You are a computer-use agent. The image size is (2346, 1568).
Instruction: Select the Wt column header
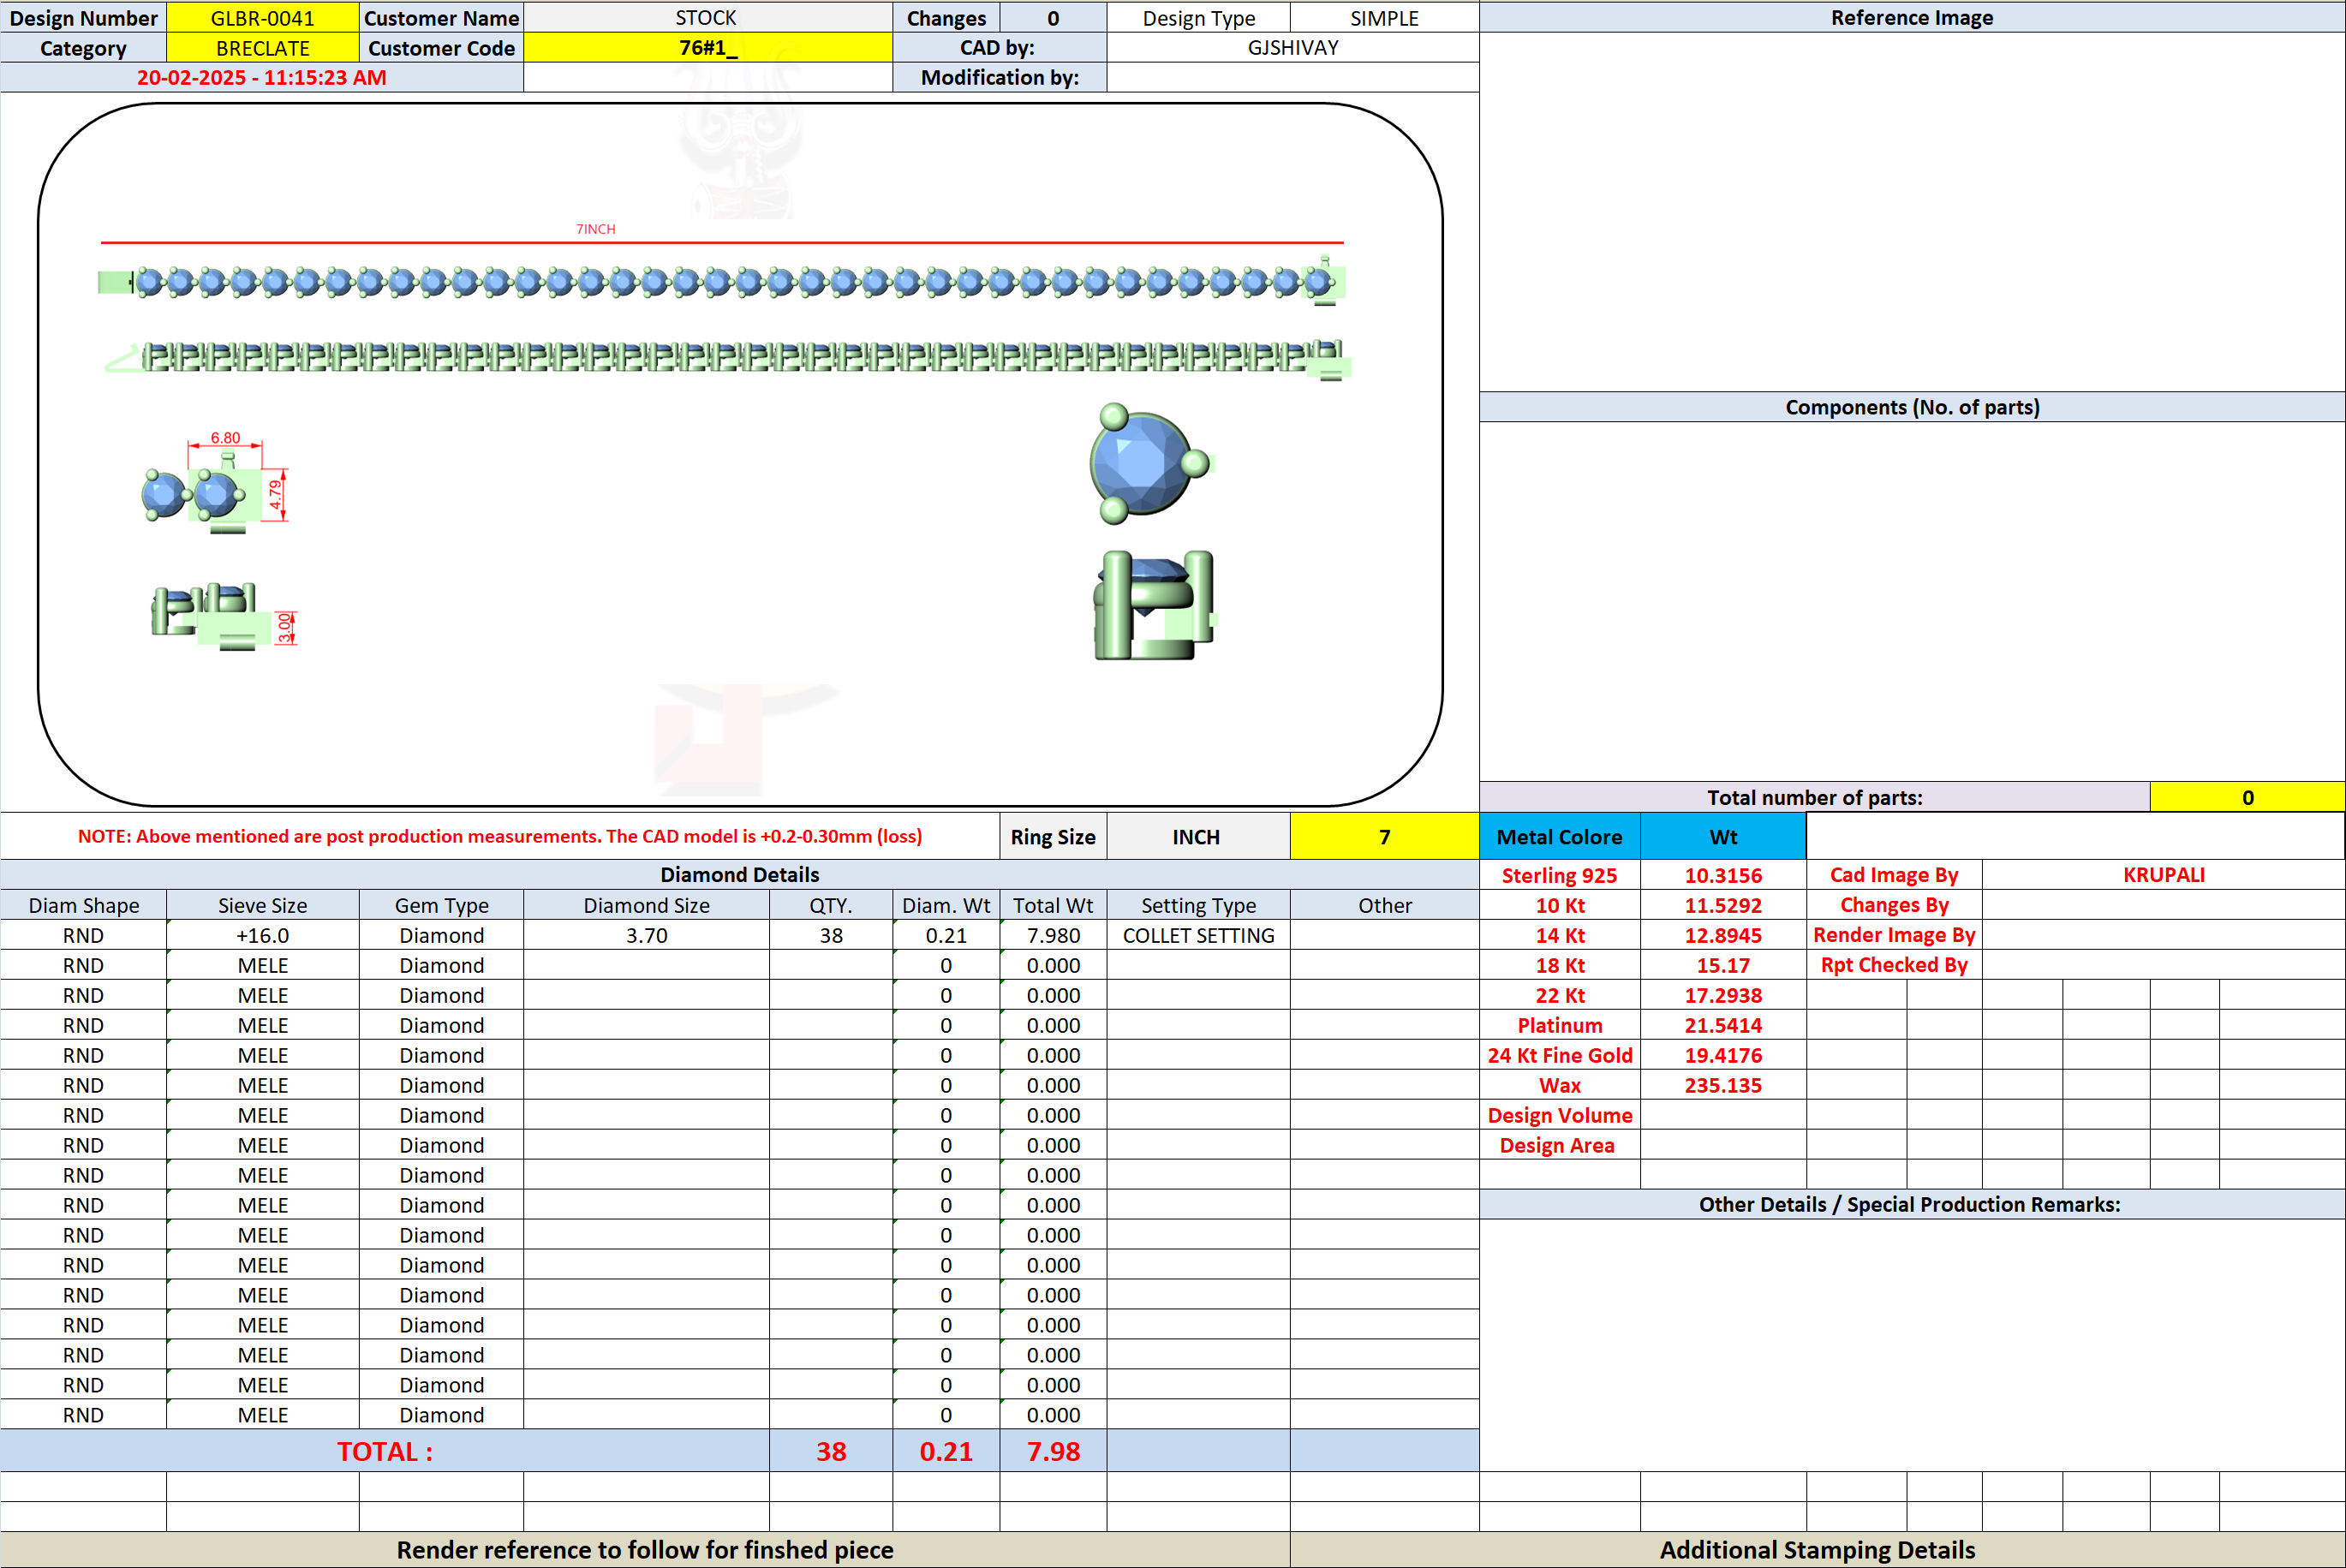[x=1723, y=836]
